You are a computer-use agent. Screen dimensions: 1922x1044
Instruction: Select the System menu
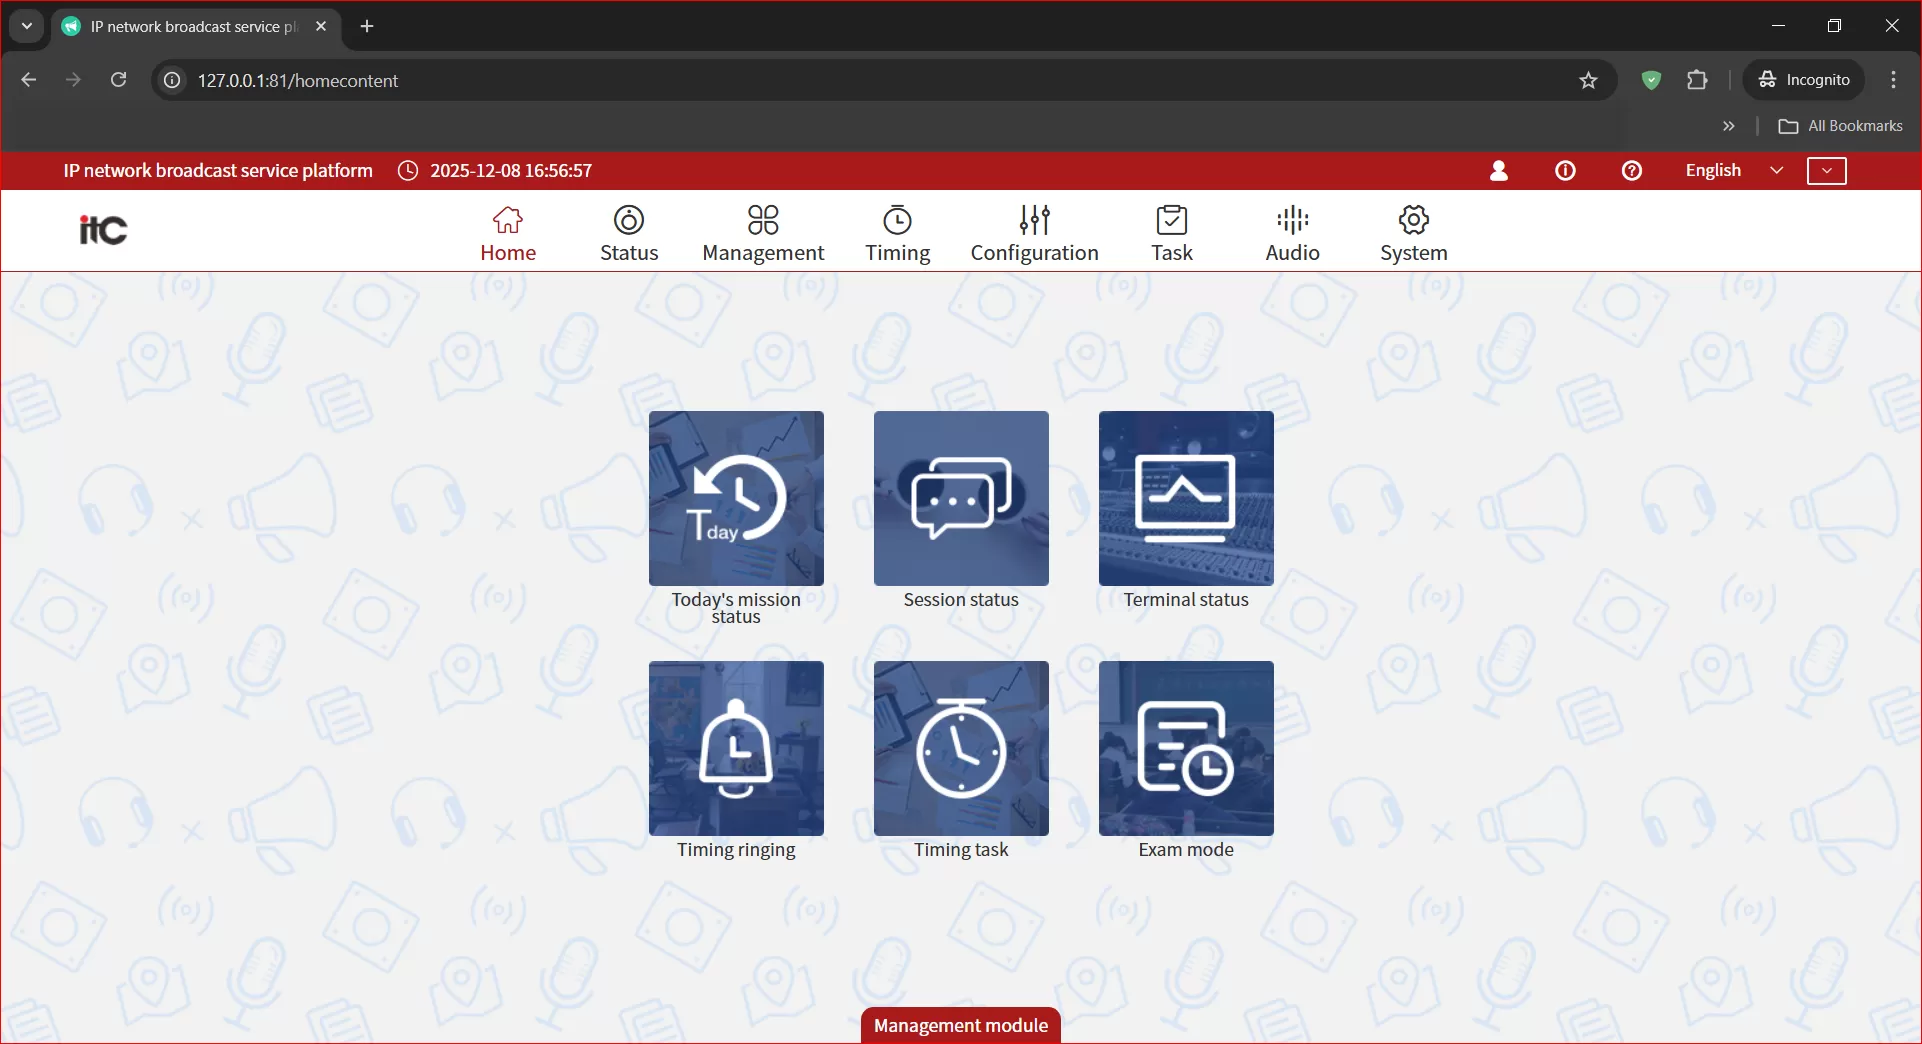tap(1413, 233)
